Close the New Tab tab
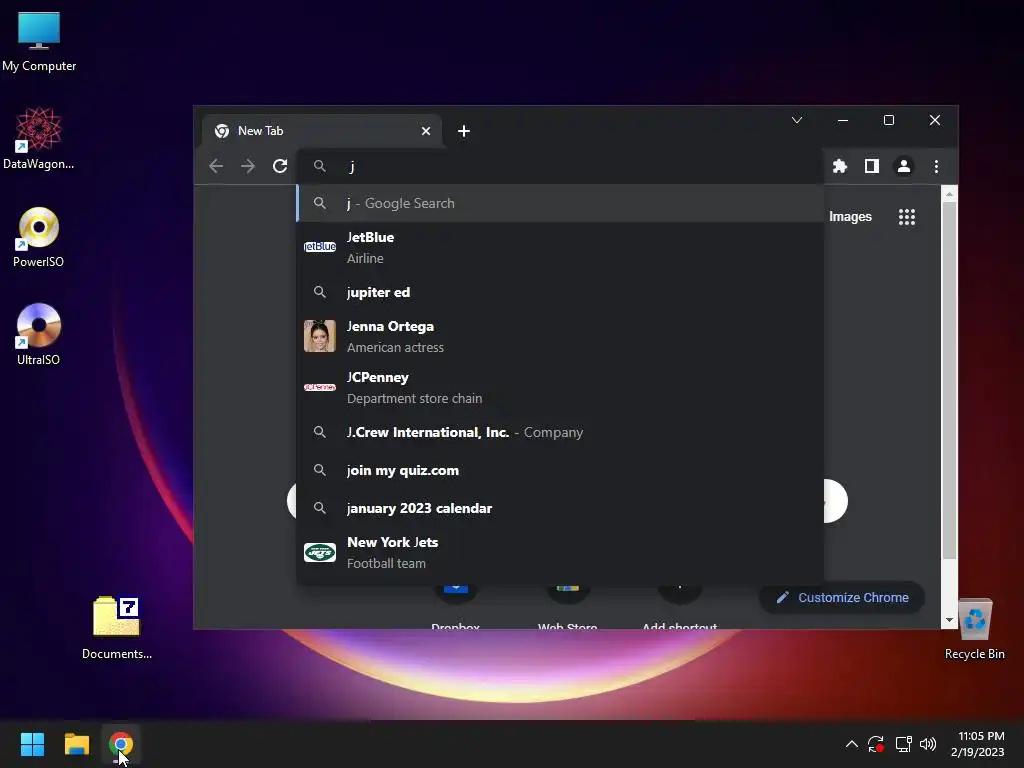The width and height of the screenshot is (1024, 768). (426, 131)
